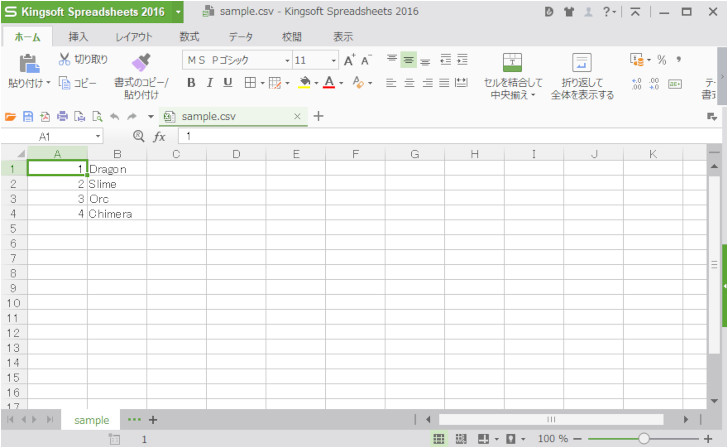This screenshot has height=448, width=728.
Task: Add new sheet next to sample
Action: point(153,420)
